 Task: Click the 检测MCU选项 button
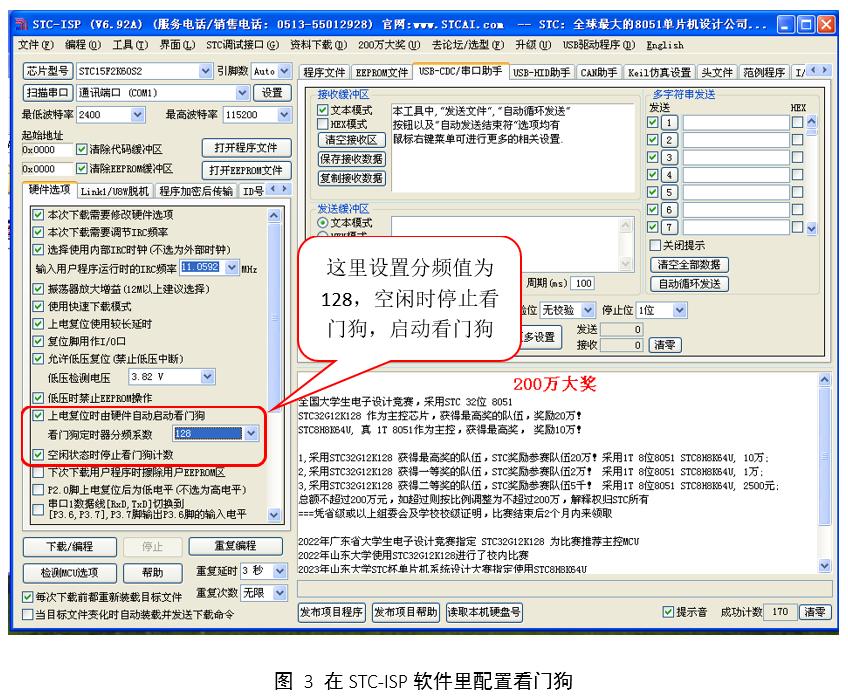pos(70,572)
